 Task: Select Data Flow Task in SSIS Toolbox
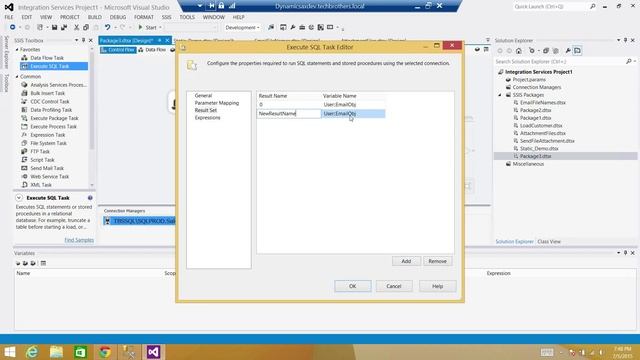pos(47,58)
